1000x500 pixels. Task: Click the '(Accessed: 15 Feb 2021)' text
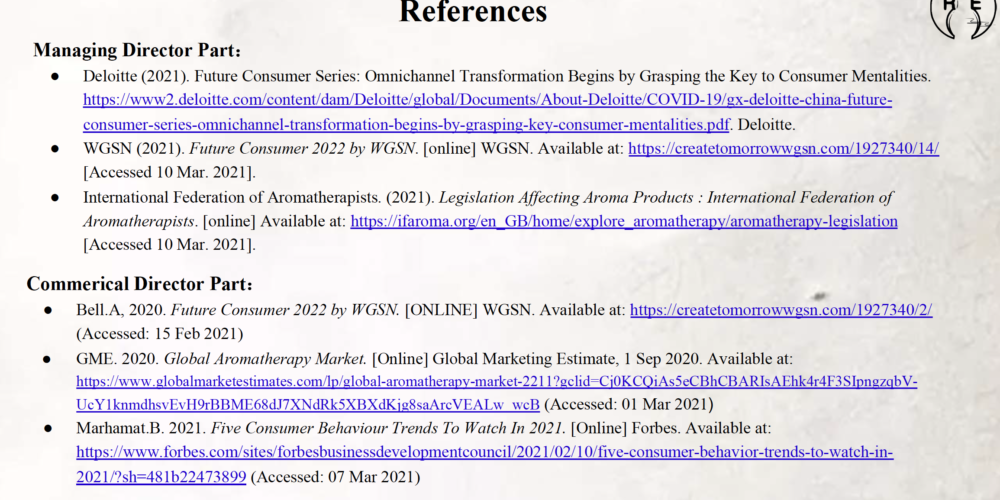(x=159, y=334)
